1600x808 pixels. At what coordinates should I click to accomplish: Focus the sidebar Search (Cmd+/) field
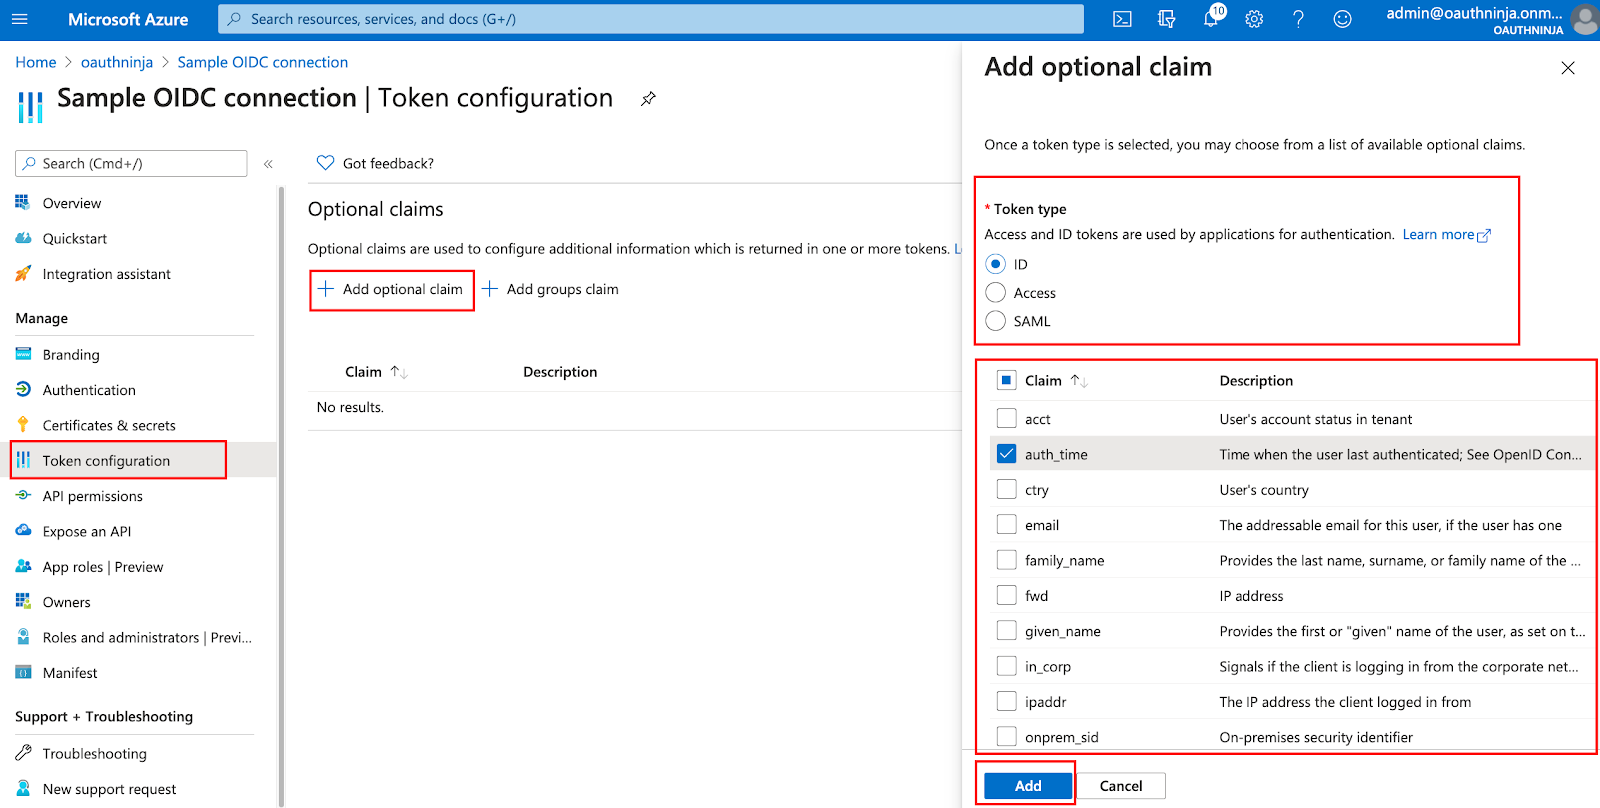(x=131, y=163)
